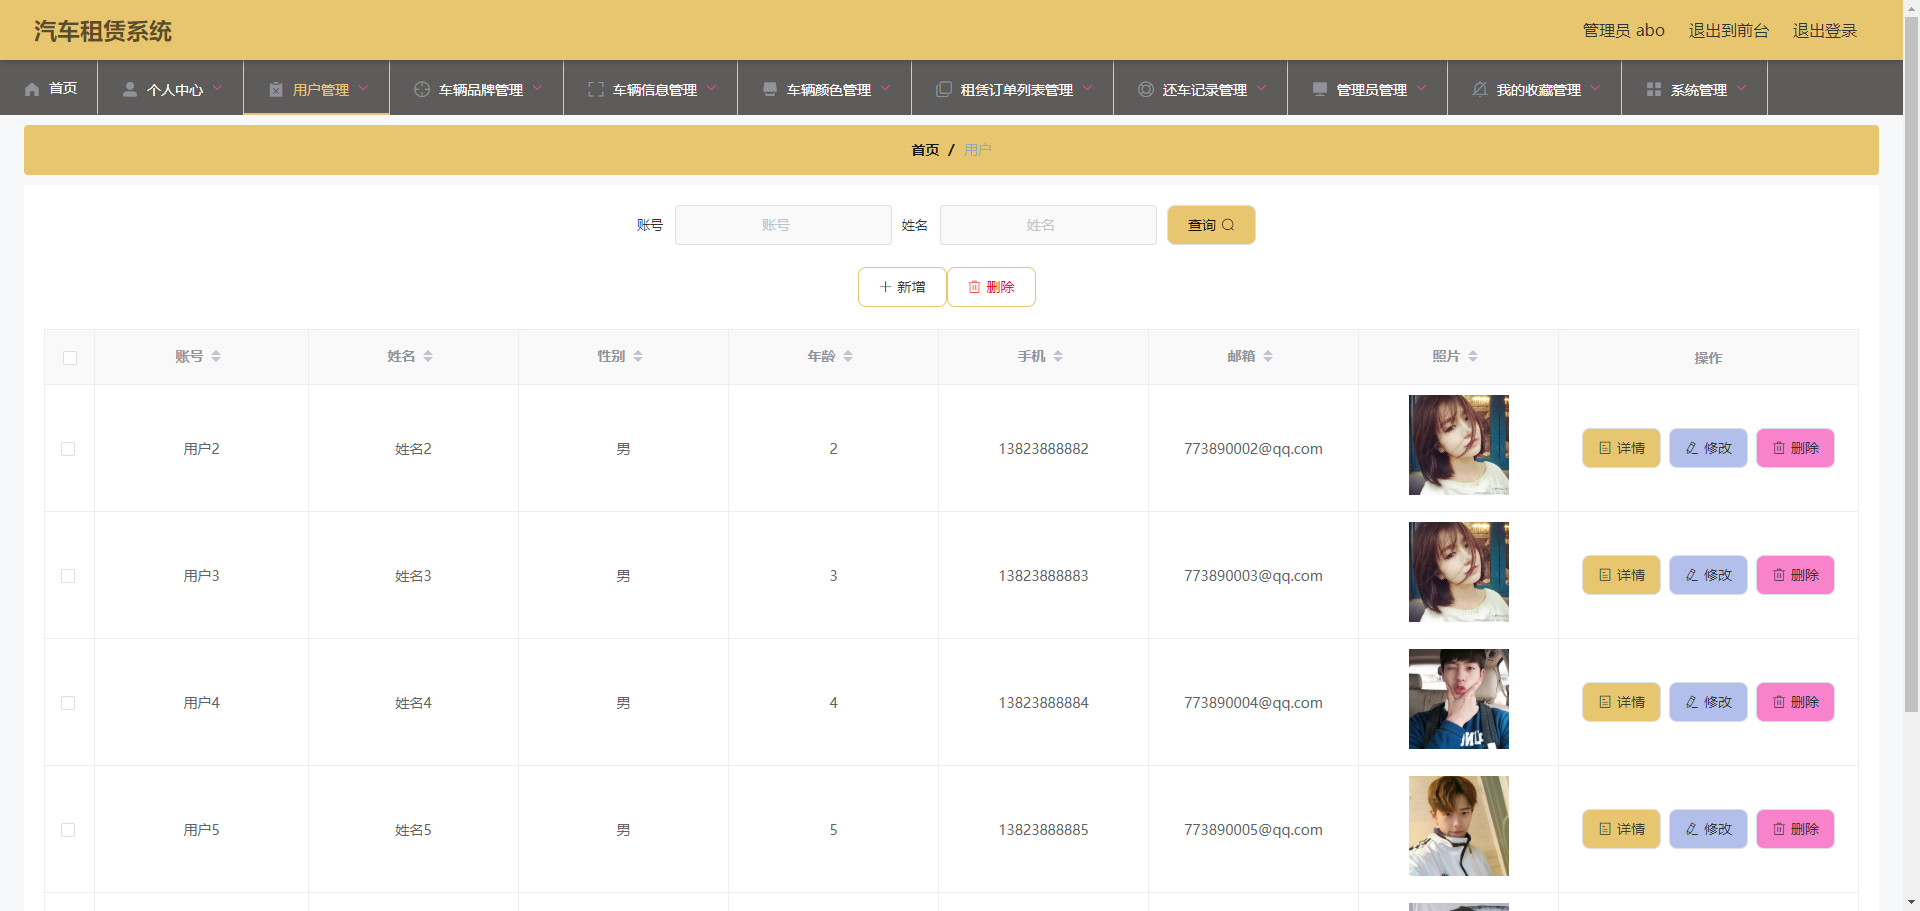Click the 车辆品牌管理 steering wheel icon
1920x911 pixels.
click(x=422, y=89)
